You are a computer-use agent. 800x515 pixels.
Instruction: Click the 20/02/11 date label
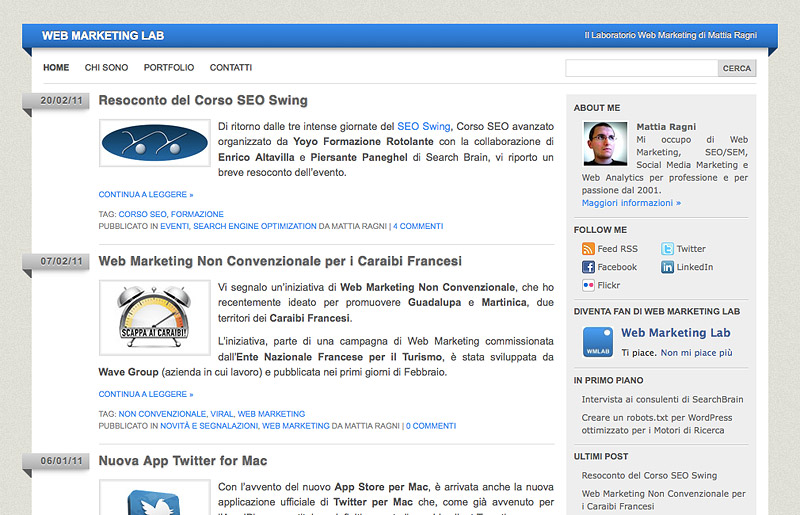click(x=61, y=101)
